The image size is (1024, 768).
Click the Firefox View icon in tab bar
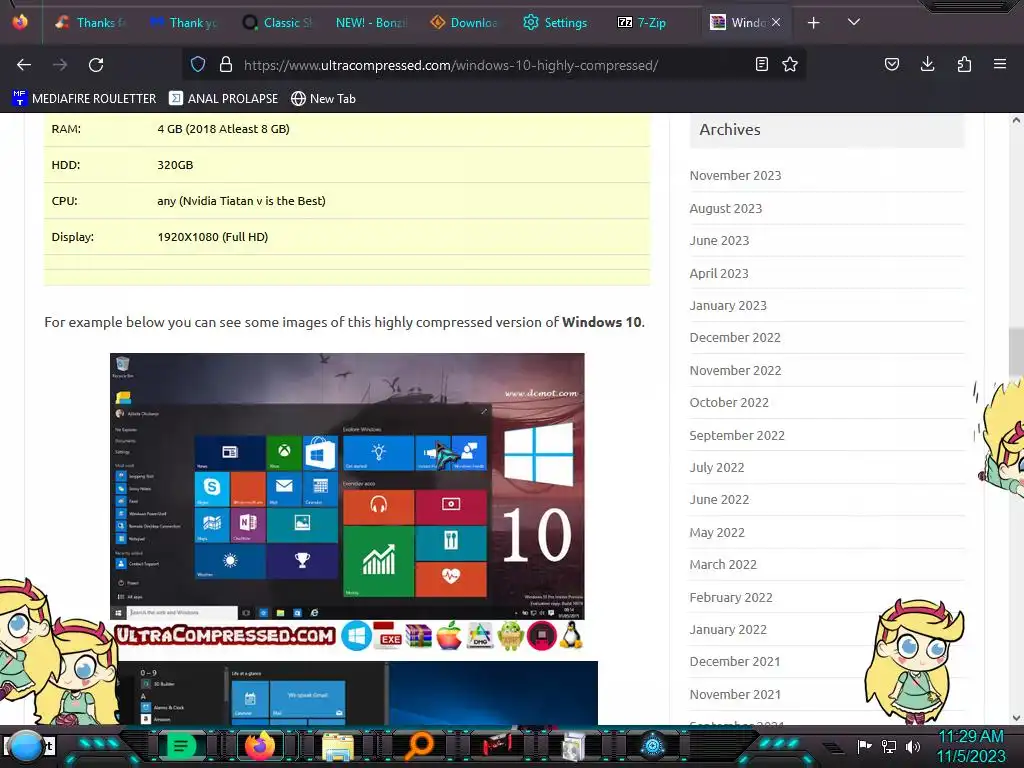pos(20,22)
